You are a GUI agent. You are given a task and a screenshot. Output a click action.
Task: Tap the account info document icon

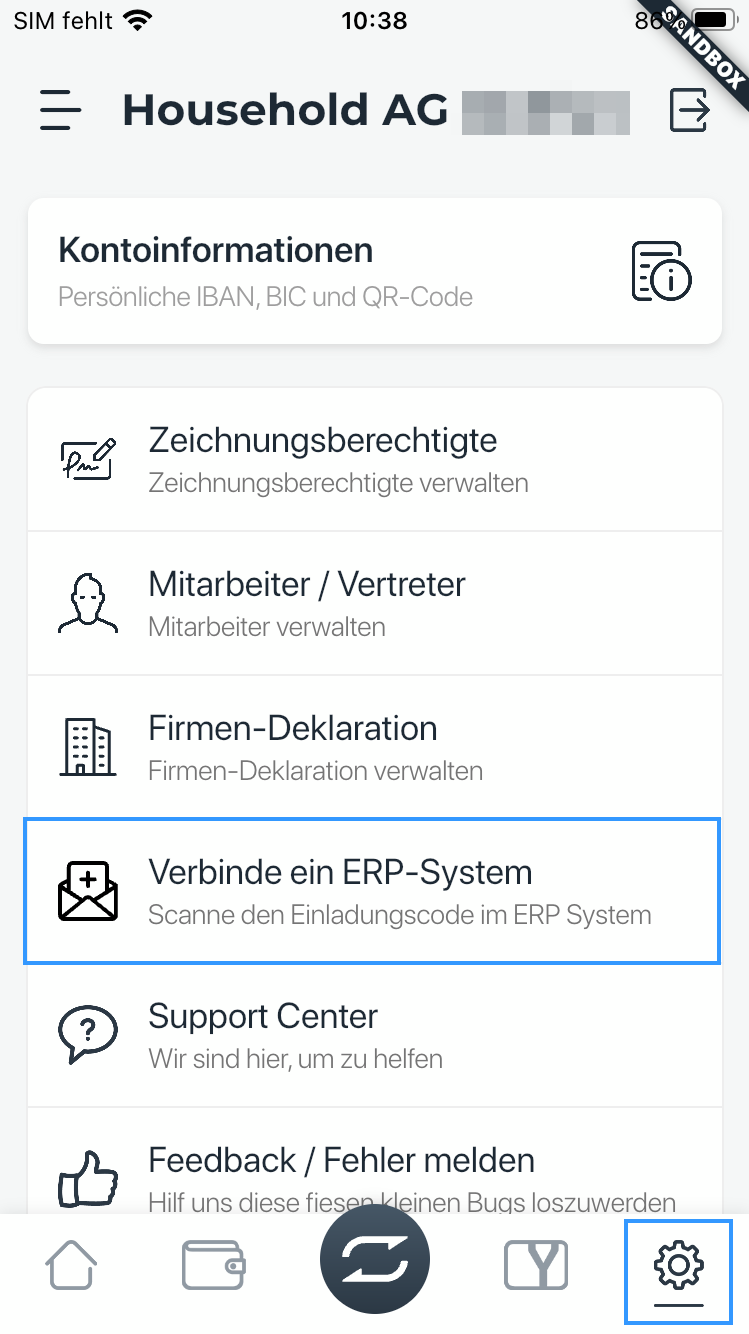point(662,271)
